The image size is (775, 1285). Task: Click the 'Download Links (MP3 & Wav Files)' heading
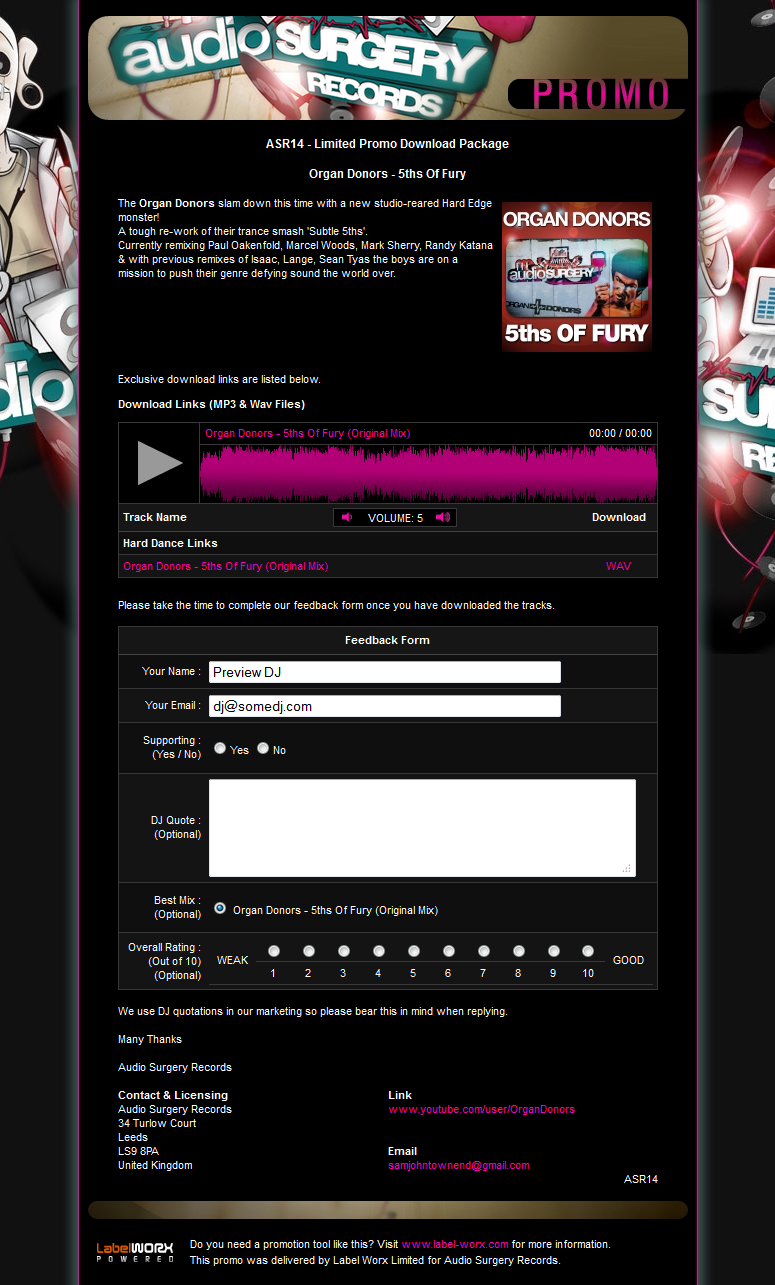point(211,404)
